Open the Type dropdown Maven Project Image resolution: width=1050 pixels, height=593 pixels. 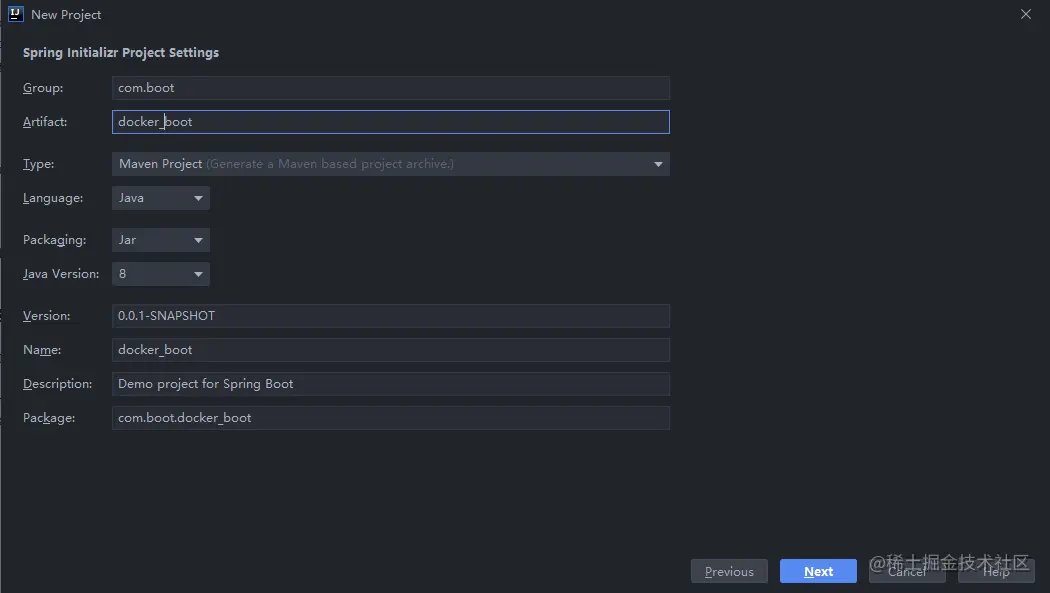(390, 164)
